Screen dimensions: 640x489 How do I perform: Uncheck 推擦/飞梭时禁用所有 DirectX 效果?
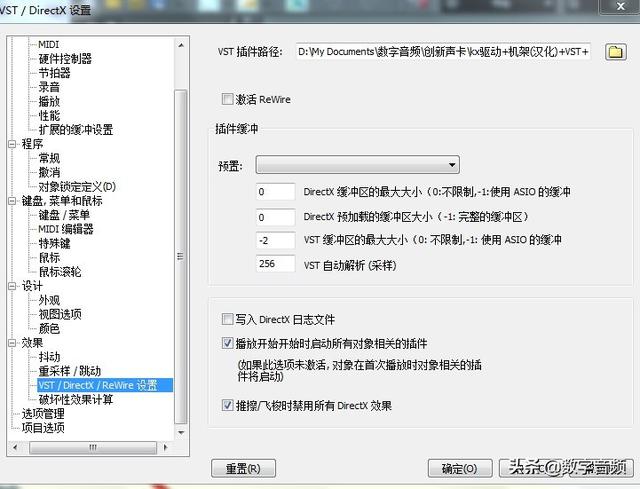227,405
